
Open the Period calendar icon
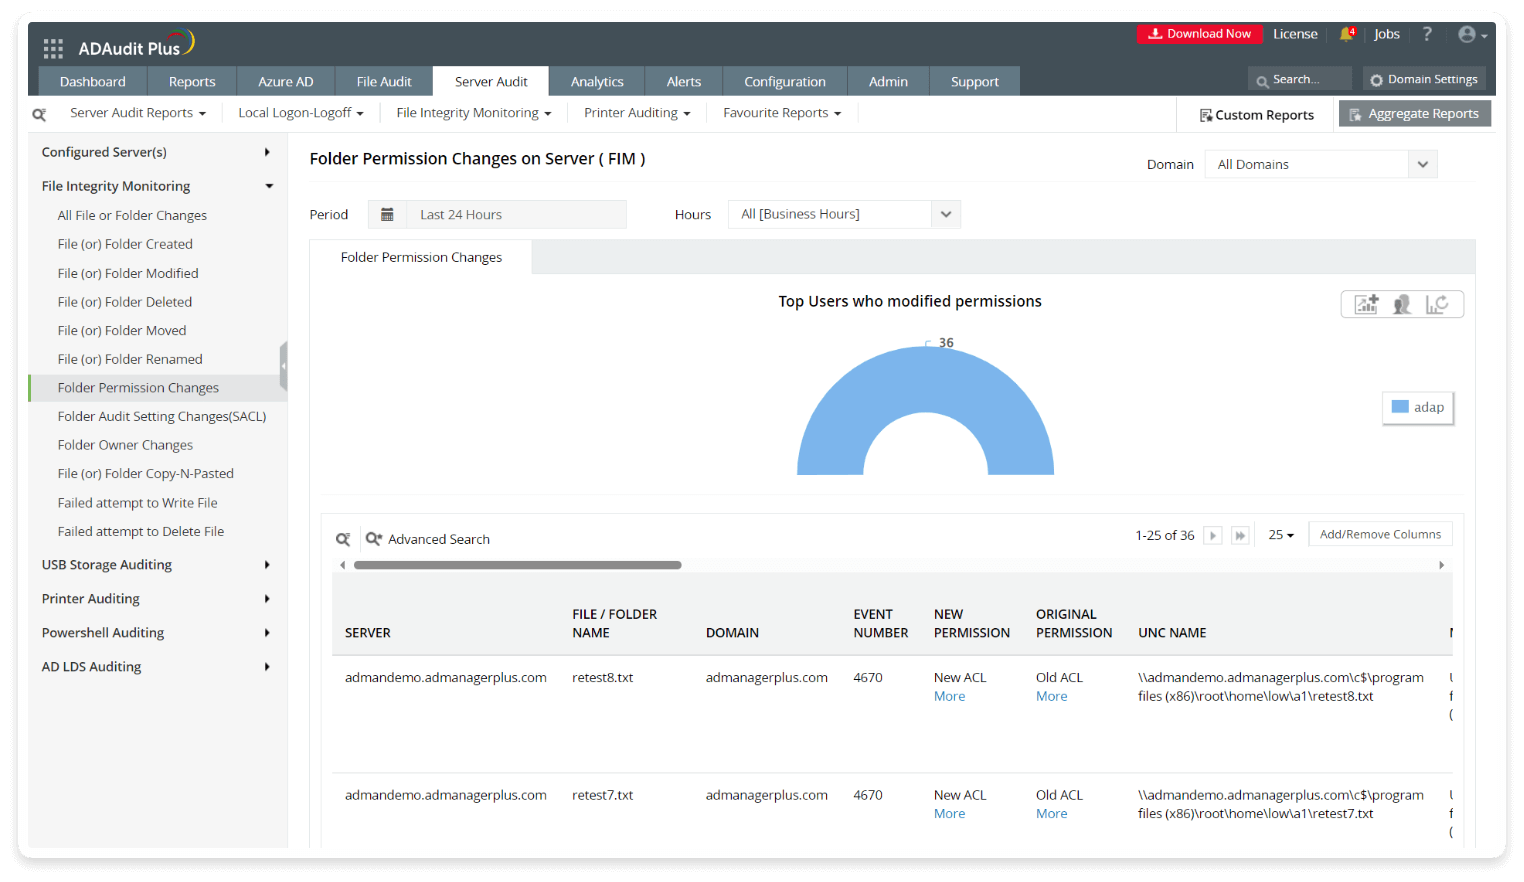(x=387, y=215)
